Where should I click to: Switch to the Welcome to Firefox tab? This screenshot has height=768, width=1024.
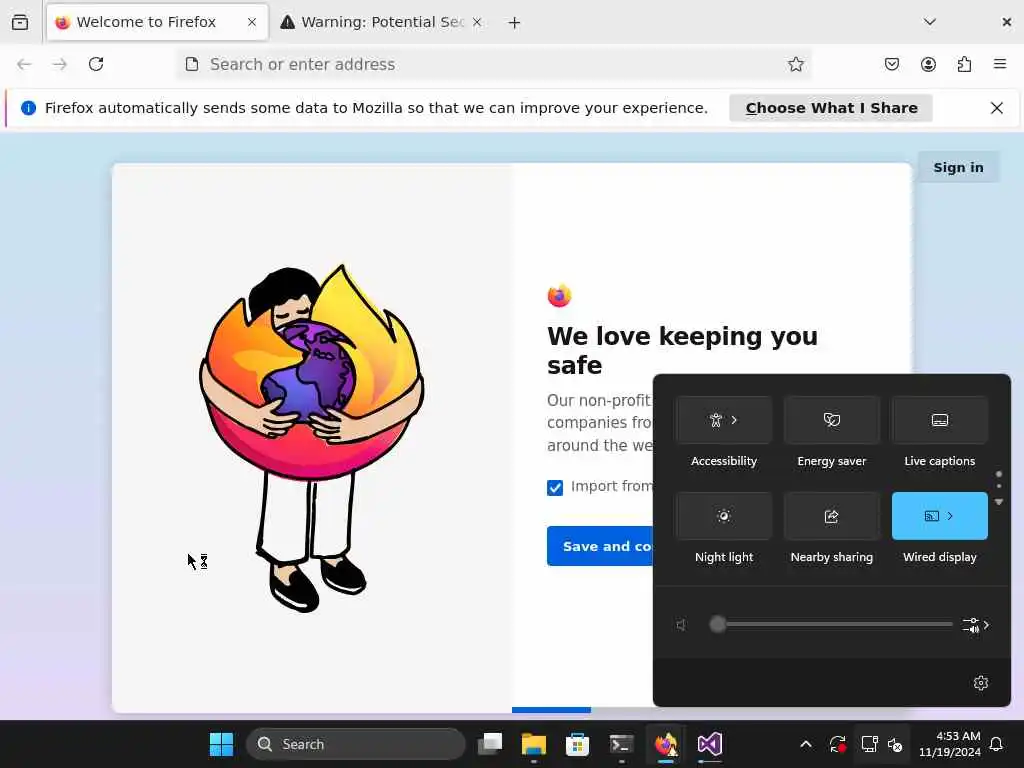pos(157,22)
